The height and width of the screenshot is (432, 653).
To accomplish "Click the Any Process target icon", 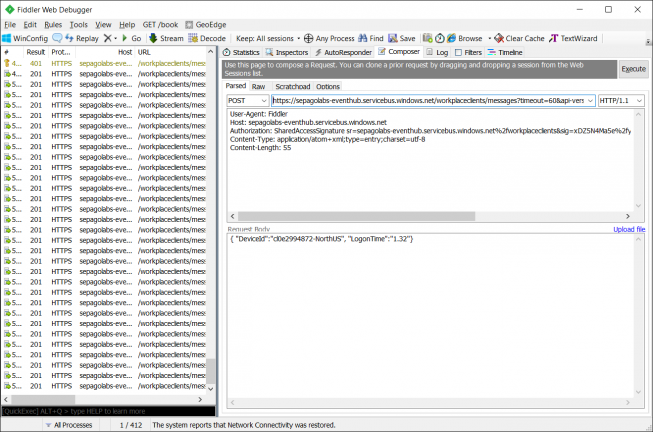I will [308, 37].
